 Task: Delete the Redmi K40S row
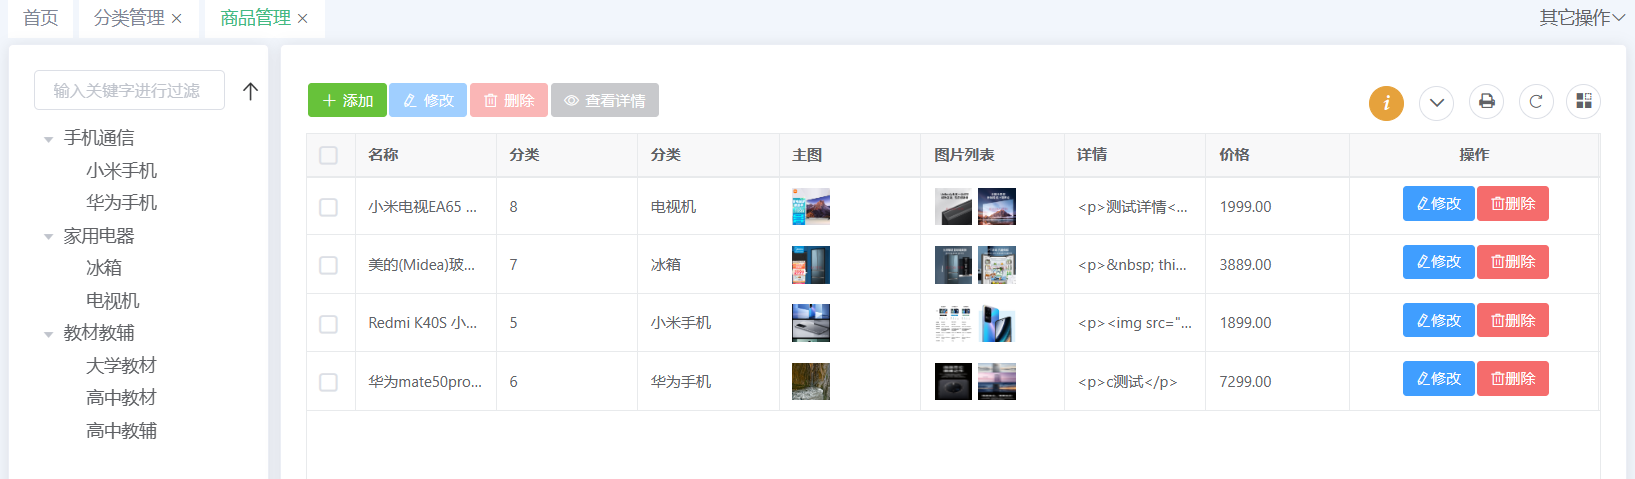point(1512,321)
